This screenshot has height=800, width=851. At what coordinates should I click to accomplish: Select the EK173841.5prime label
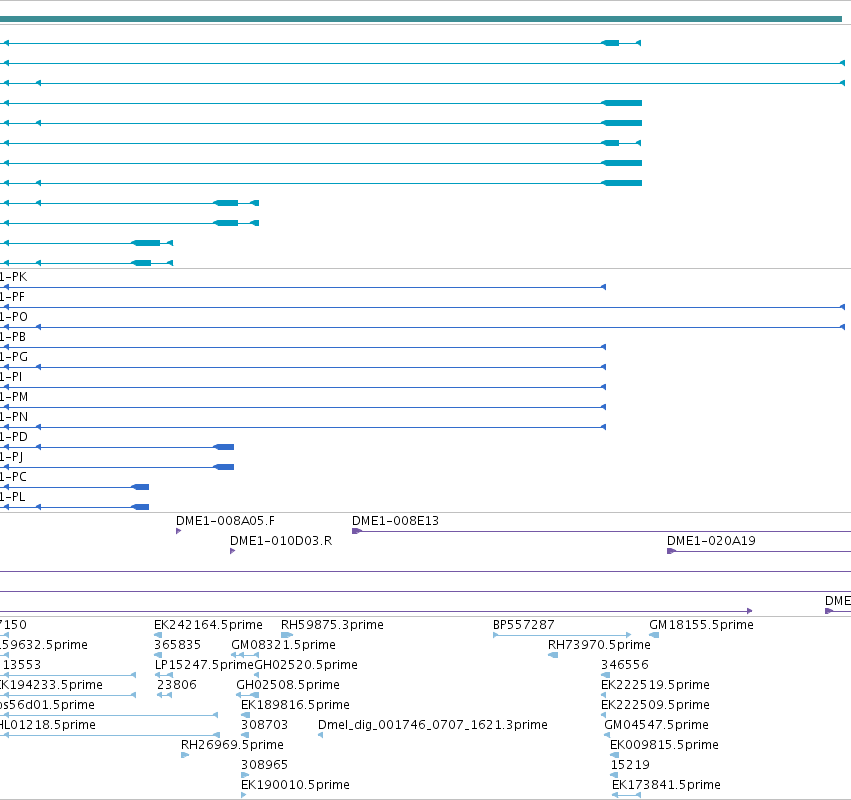pyautogui.click(x=666, y=785)
